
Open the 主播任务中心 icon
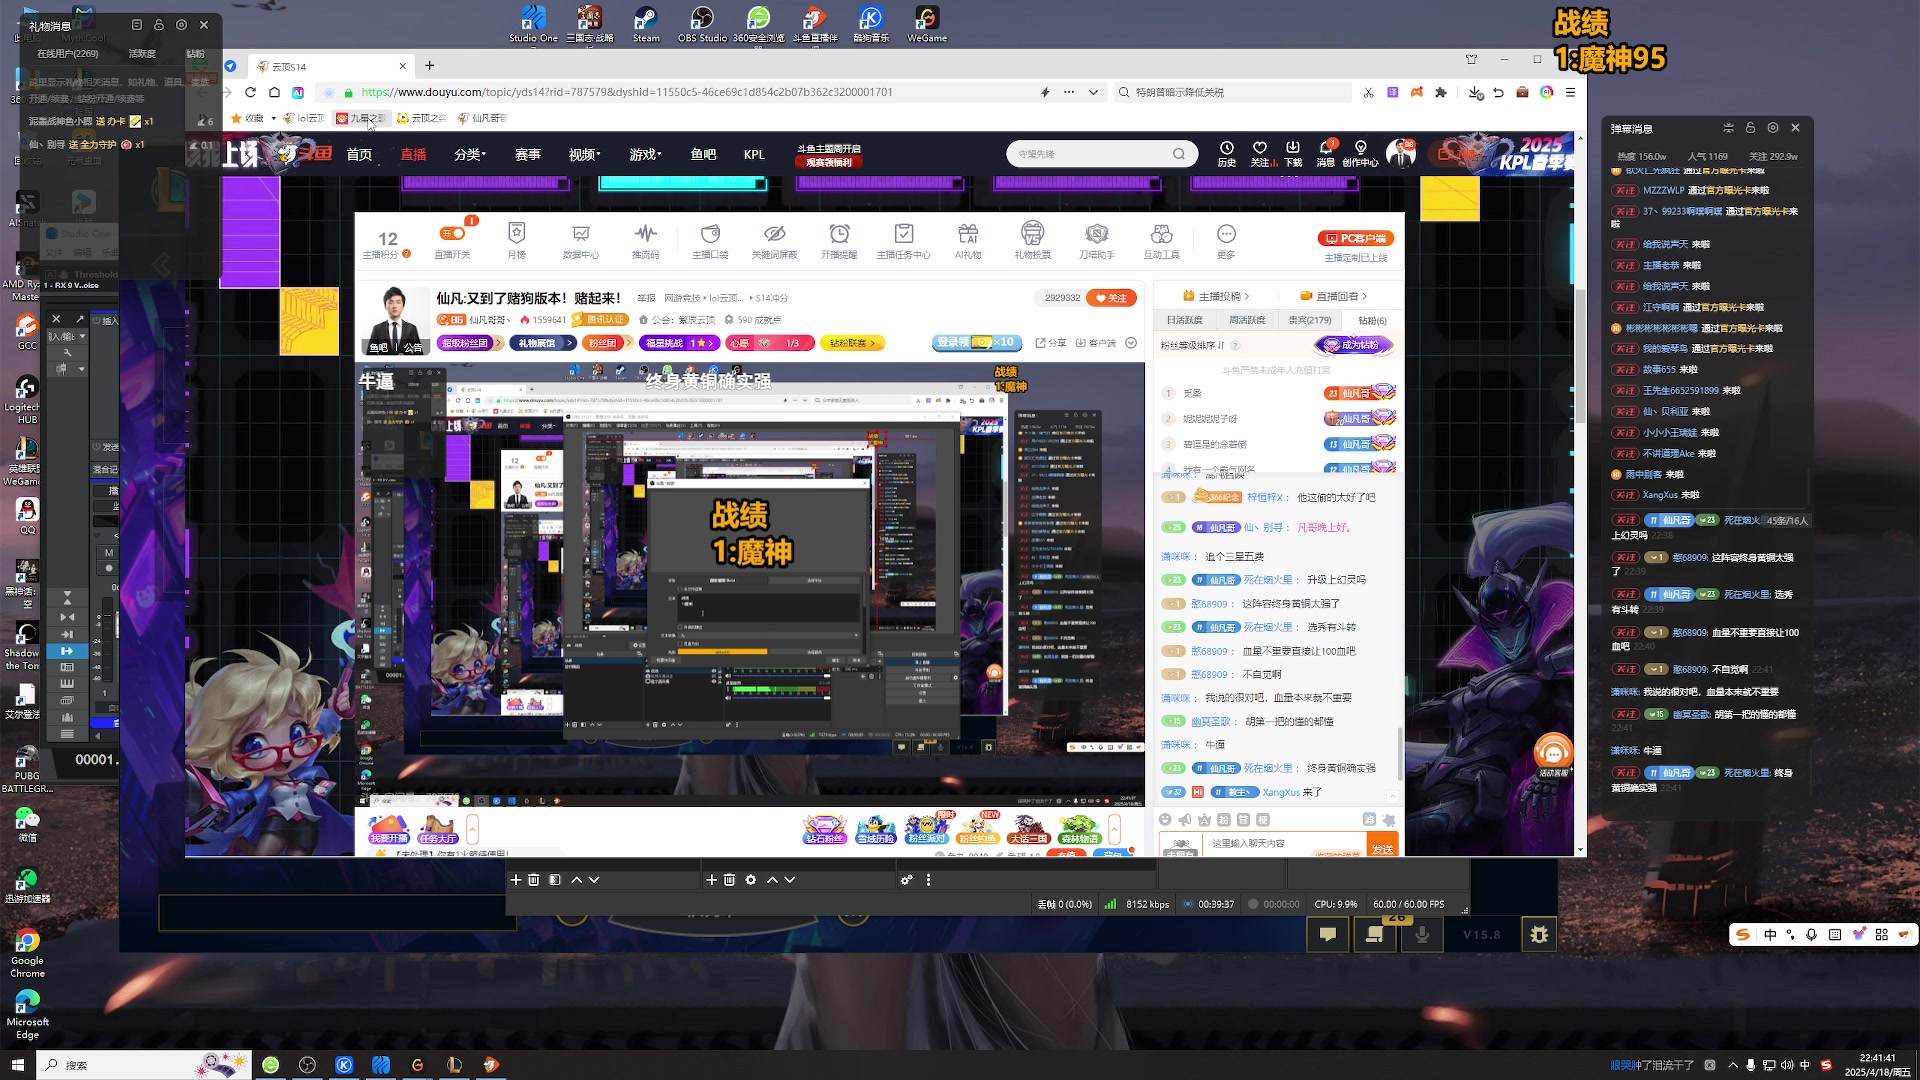904,240
